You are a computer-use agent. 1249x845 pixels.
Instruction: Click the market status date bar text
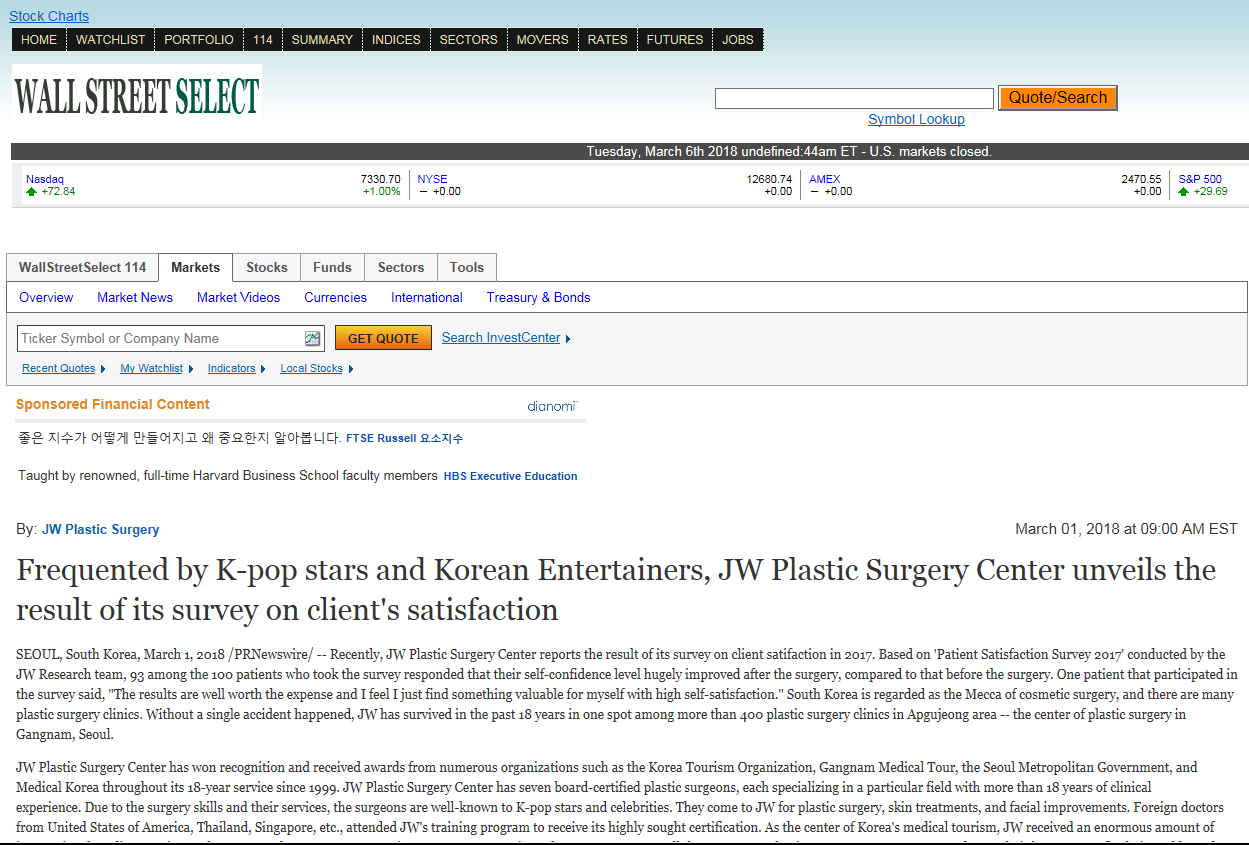[x=788, y=152]
